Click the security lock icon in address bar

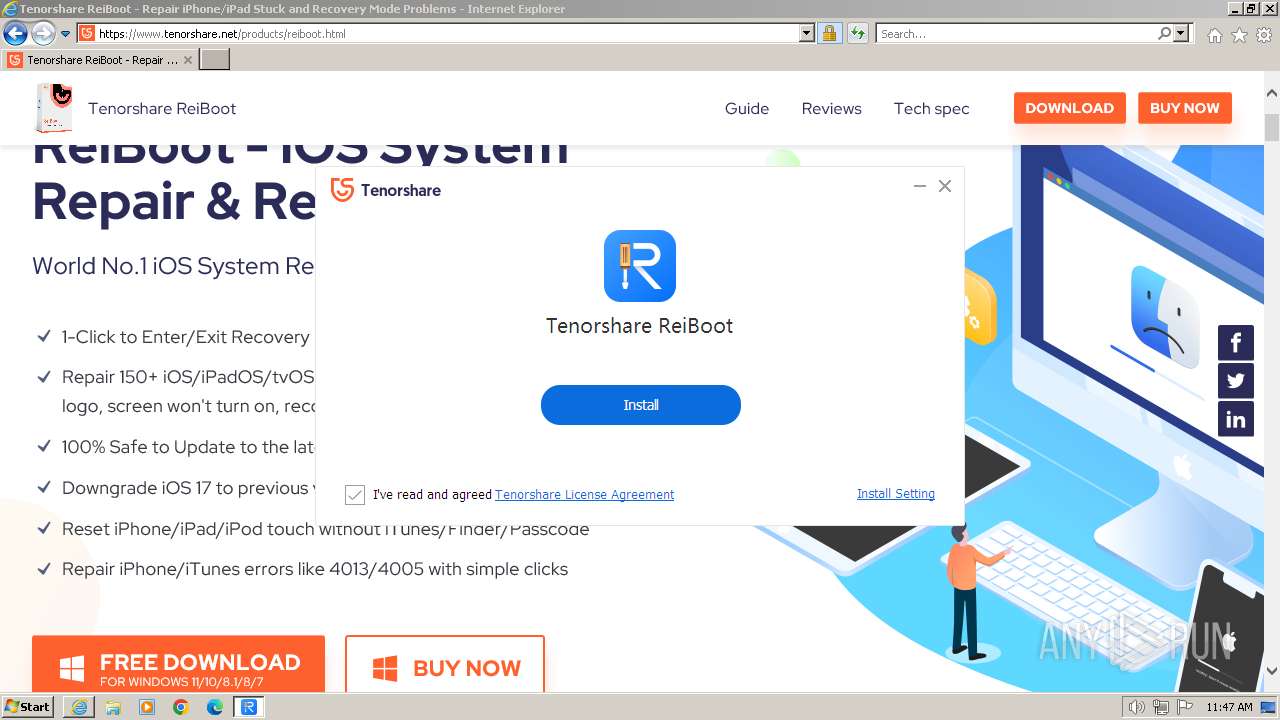(x=829, y=33)
